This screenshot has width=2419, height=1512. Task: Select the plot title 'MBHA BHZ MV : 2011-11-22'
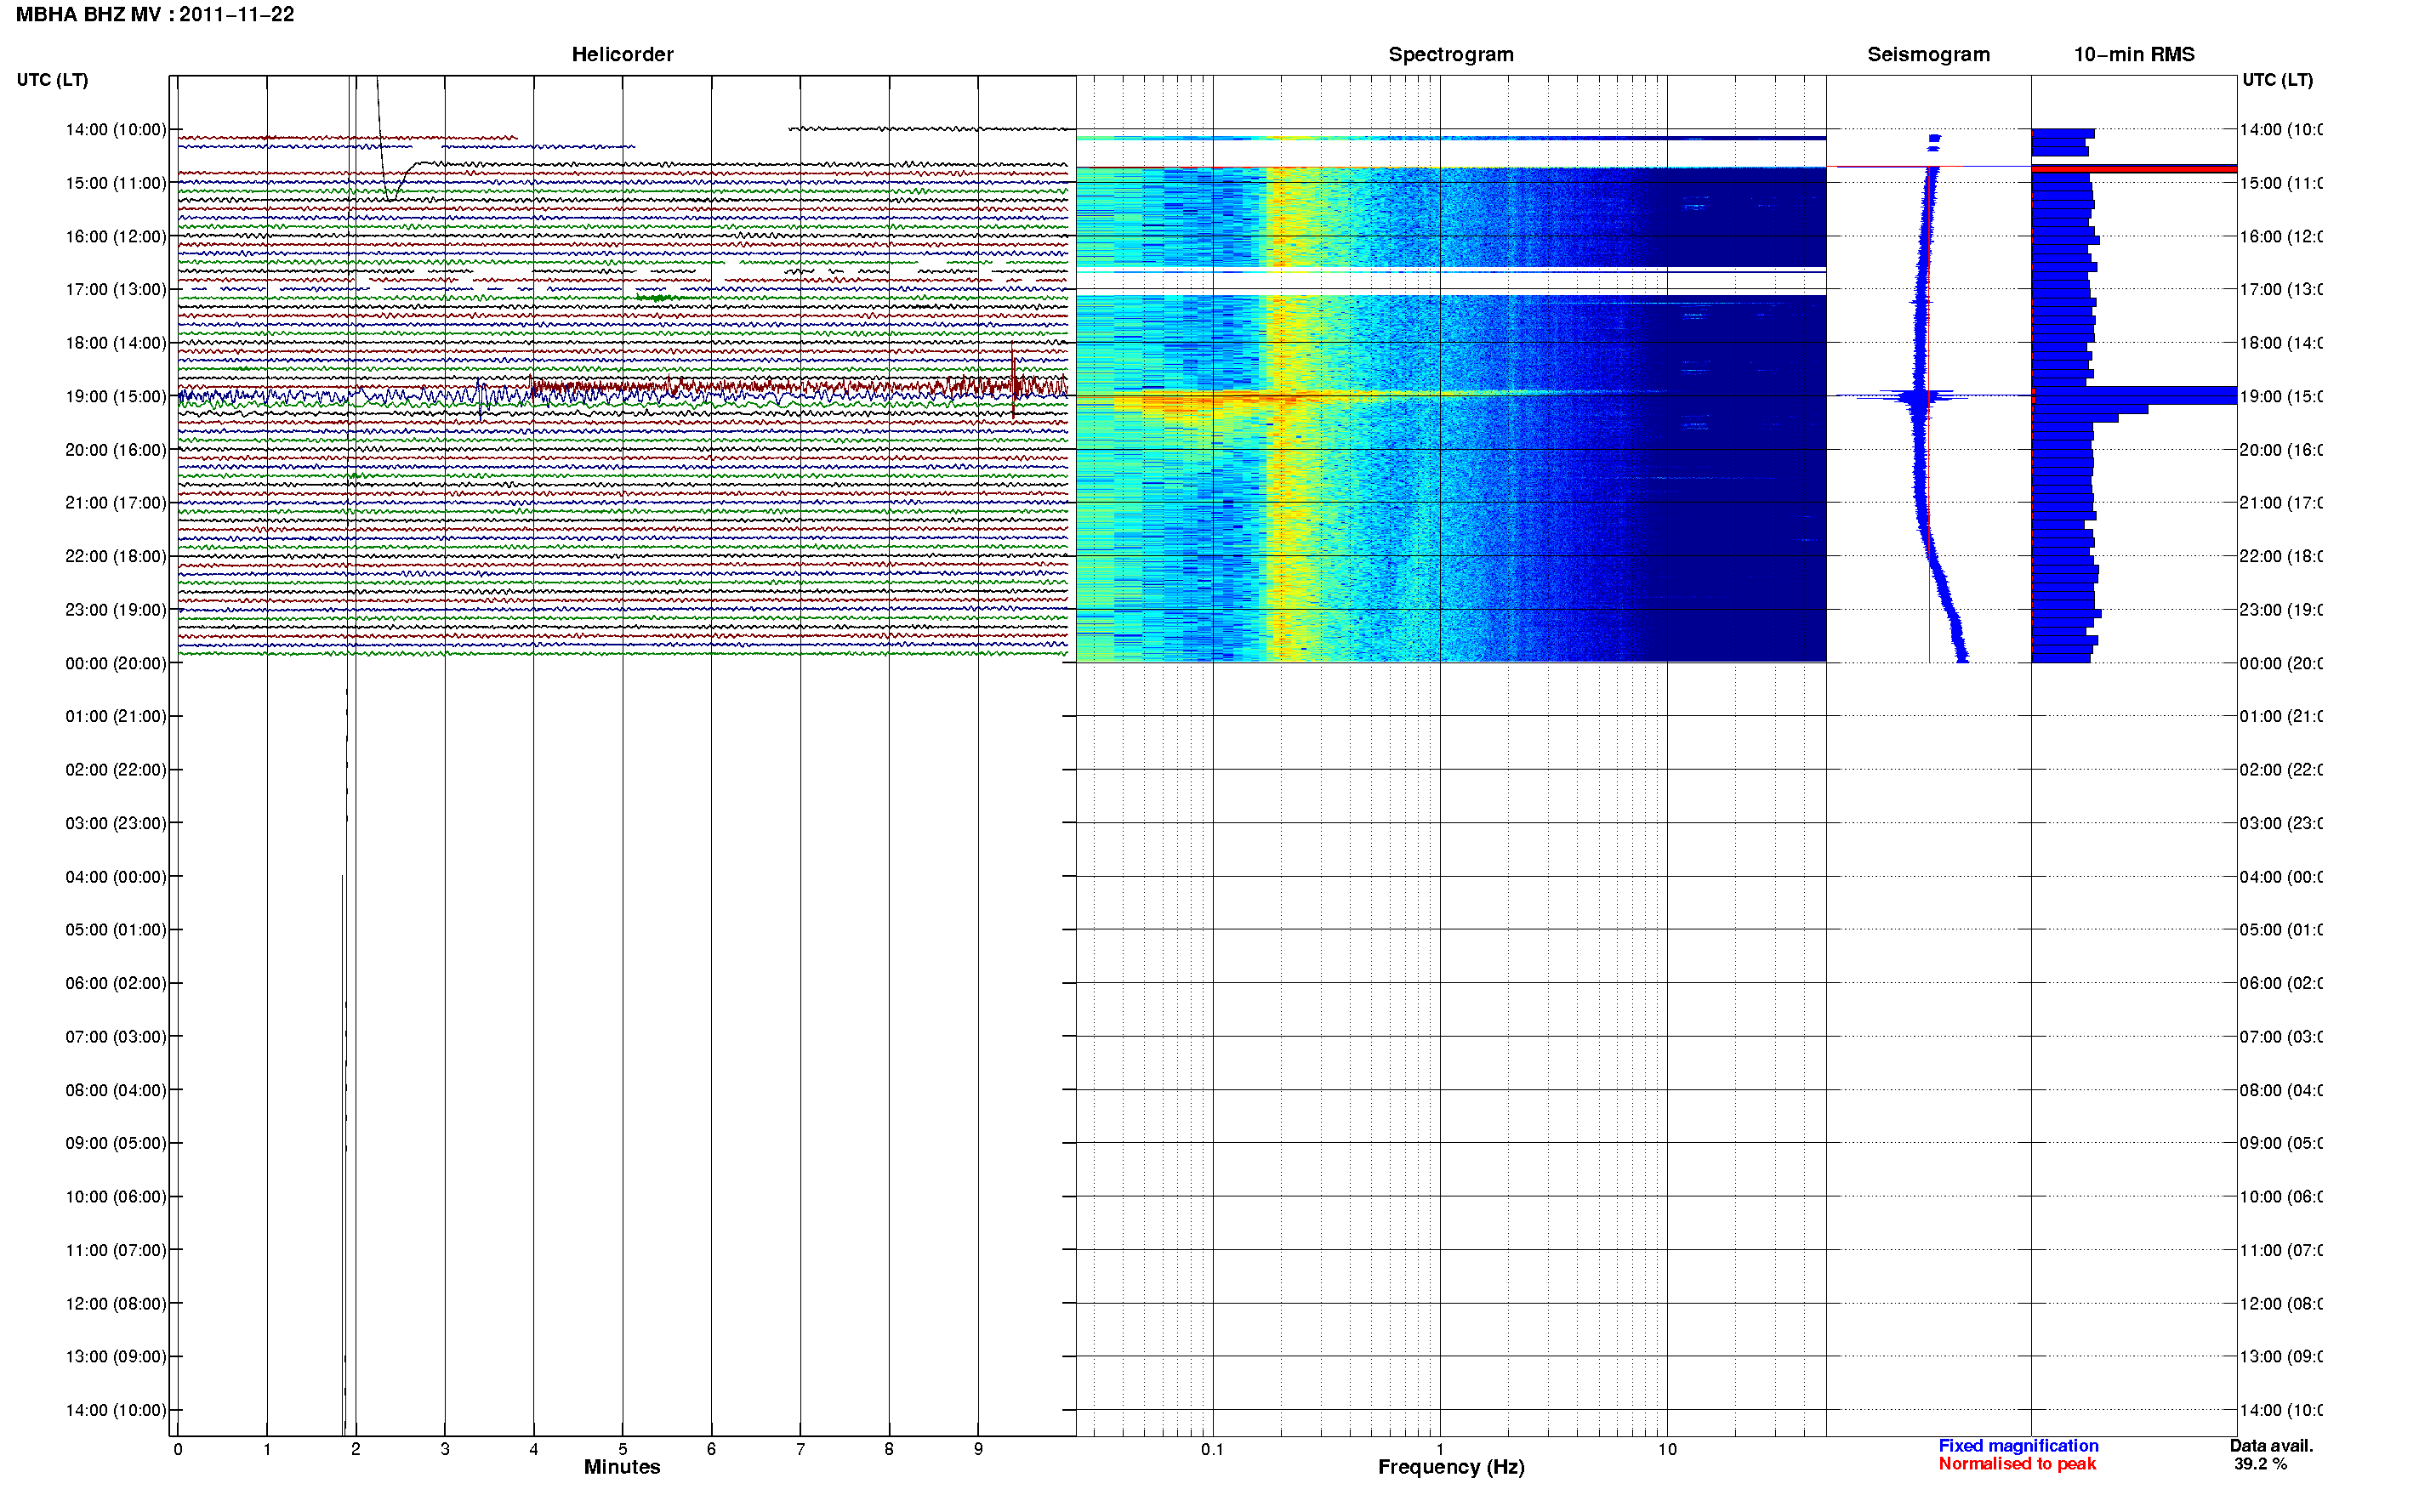(155, 15)
